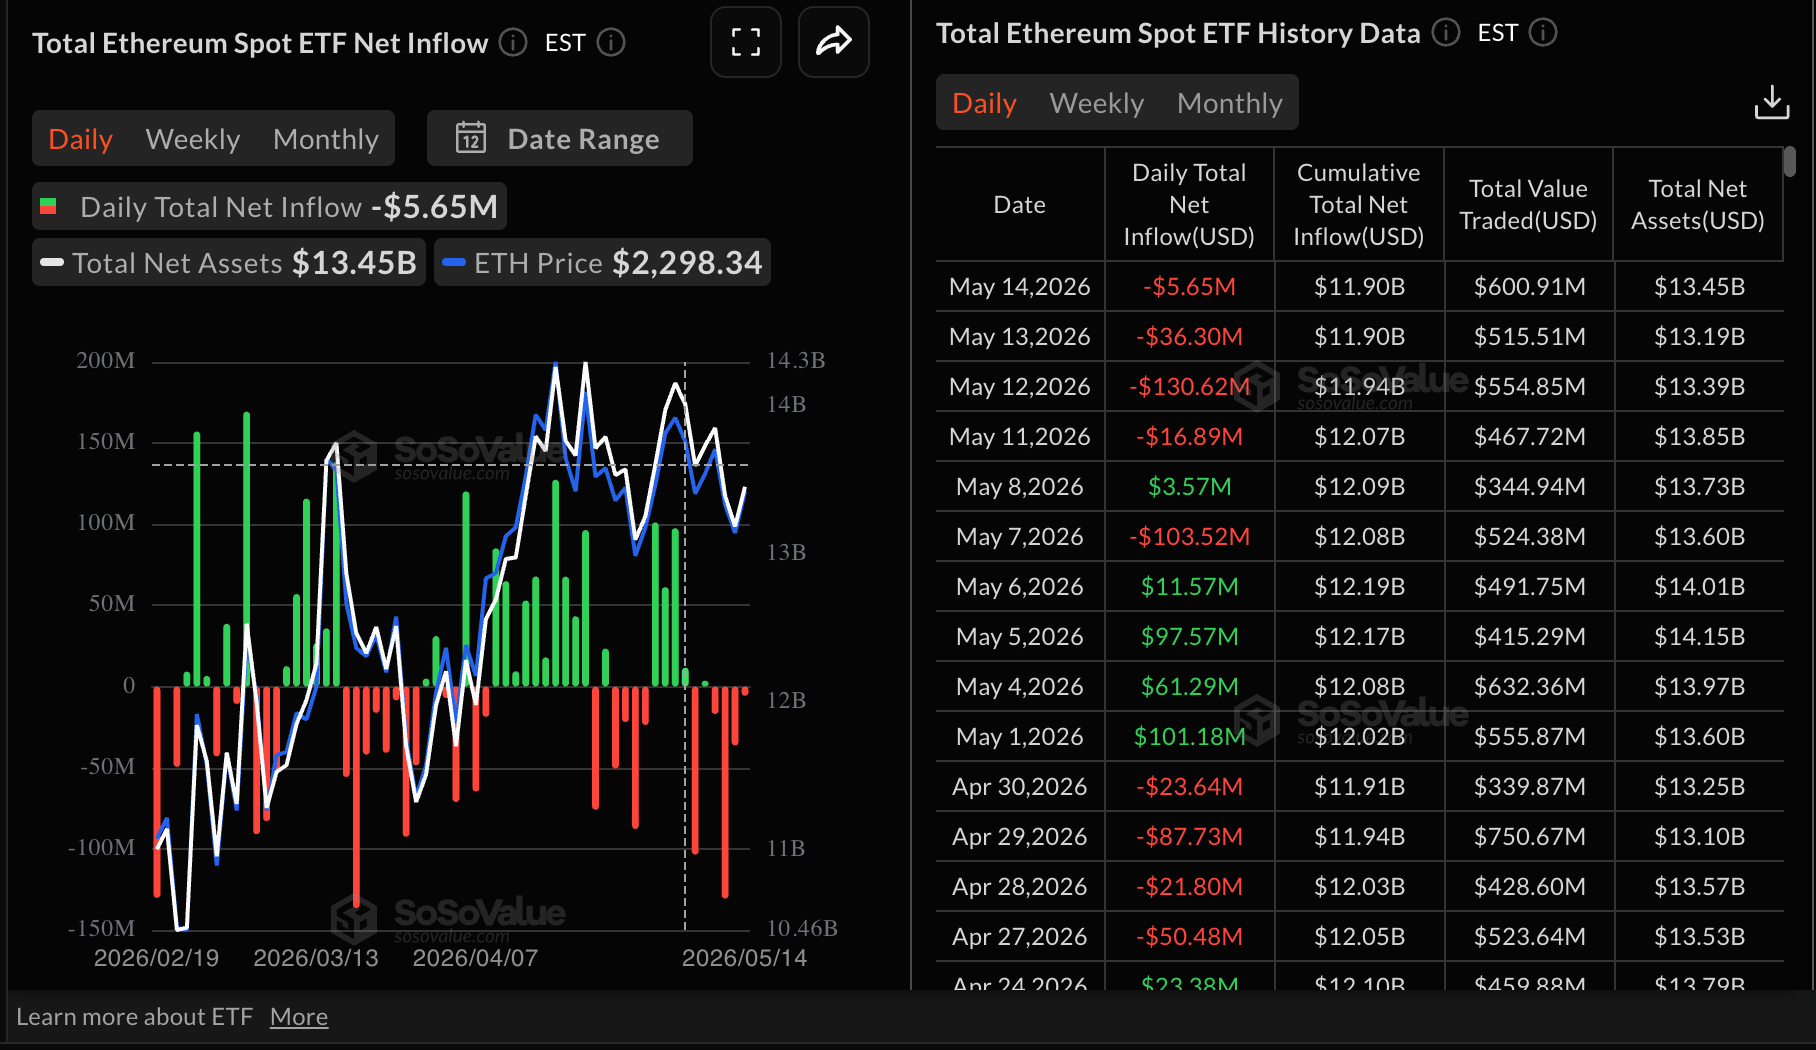The height and width of the screenshot is (1050, 1816).
Task: Click the -$5.65M inflow table cell
Action: point(1189,287)
